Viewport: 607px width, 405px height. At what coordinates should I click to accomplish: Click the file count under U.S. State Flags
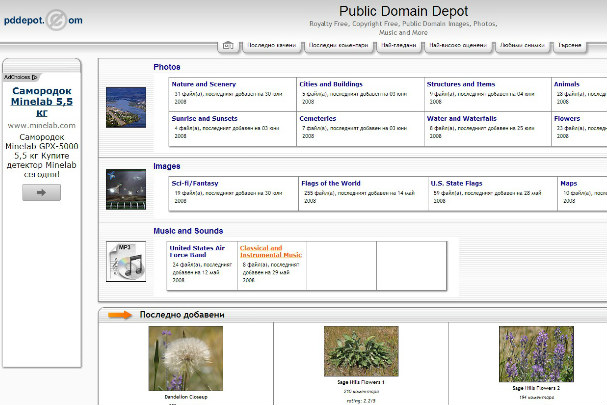(487, 197)
